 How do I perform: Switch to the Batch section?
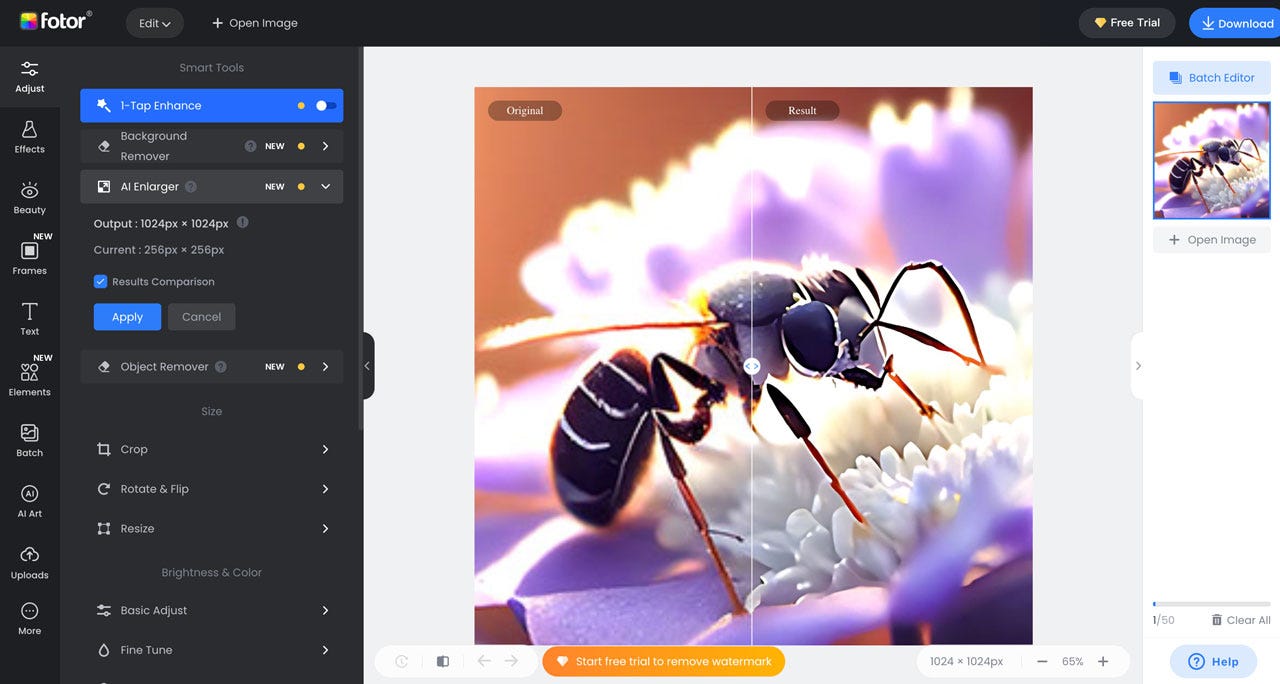(29, 439)
